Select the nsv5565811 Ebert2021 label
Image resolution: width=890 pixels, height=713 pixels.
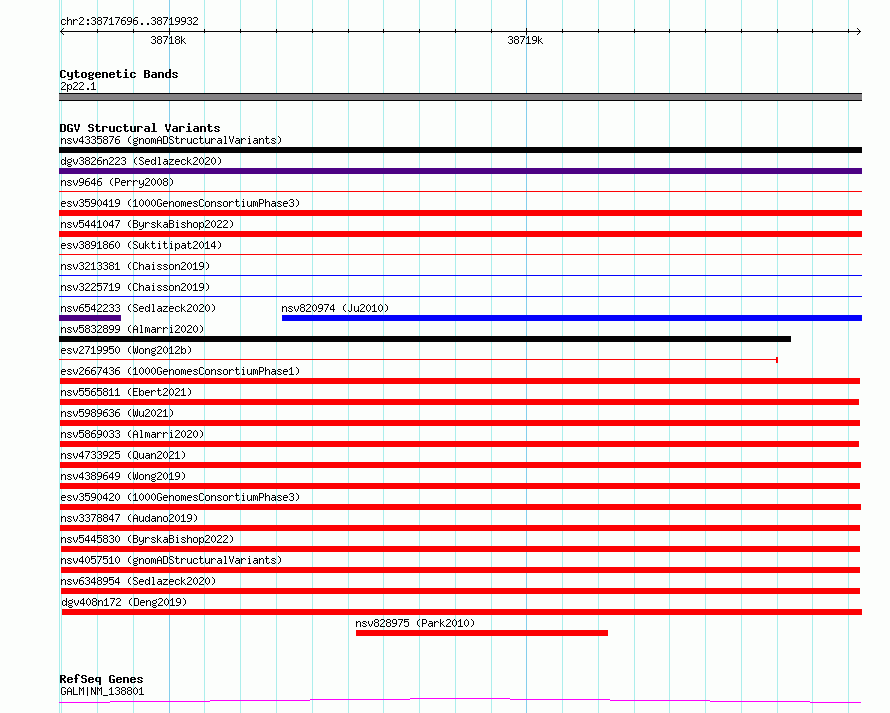click(x=126, y=392)
